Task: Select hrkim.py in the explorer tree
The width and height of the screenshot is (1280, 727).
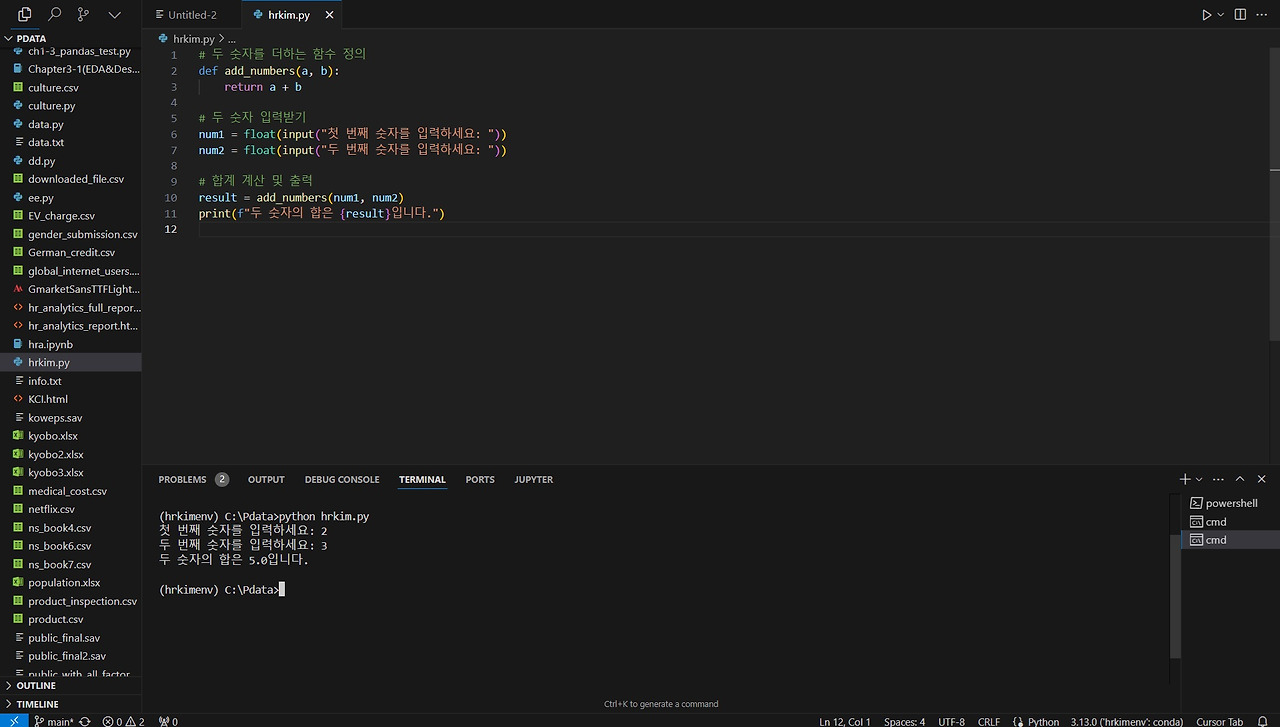Action: pos(71,363)
